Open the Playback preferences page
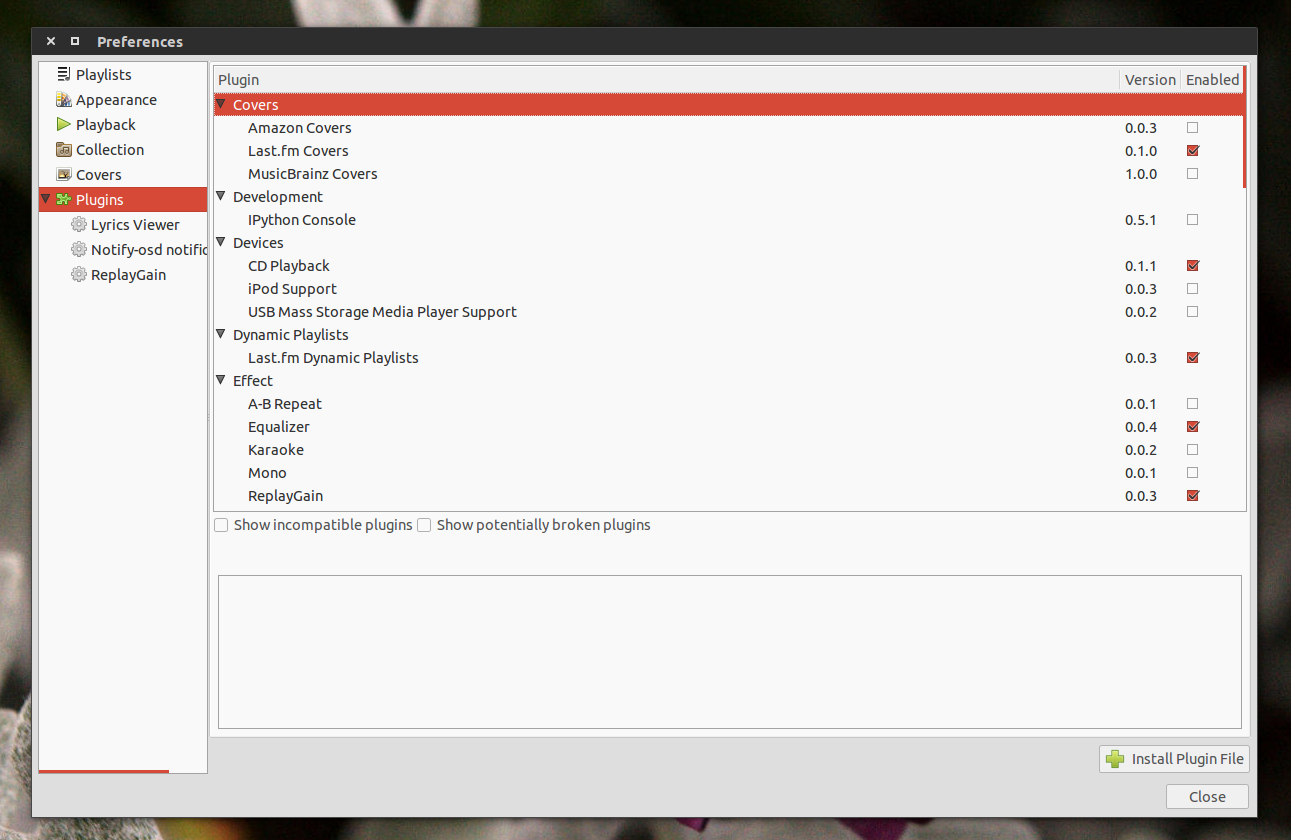This screenshot has height=840, width=1291. [x=123, y=125]
